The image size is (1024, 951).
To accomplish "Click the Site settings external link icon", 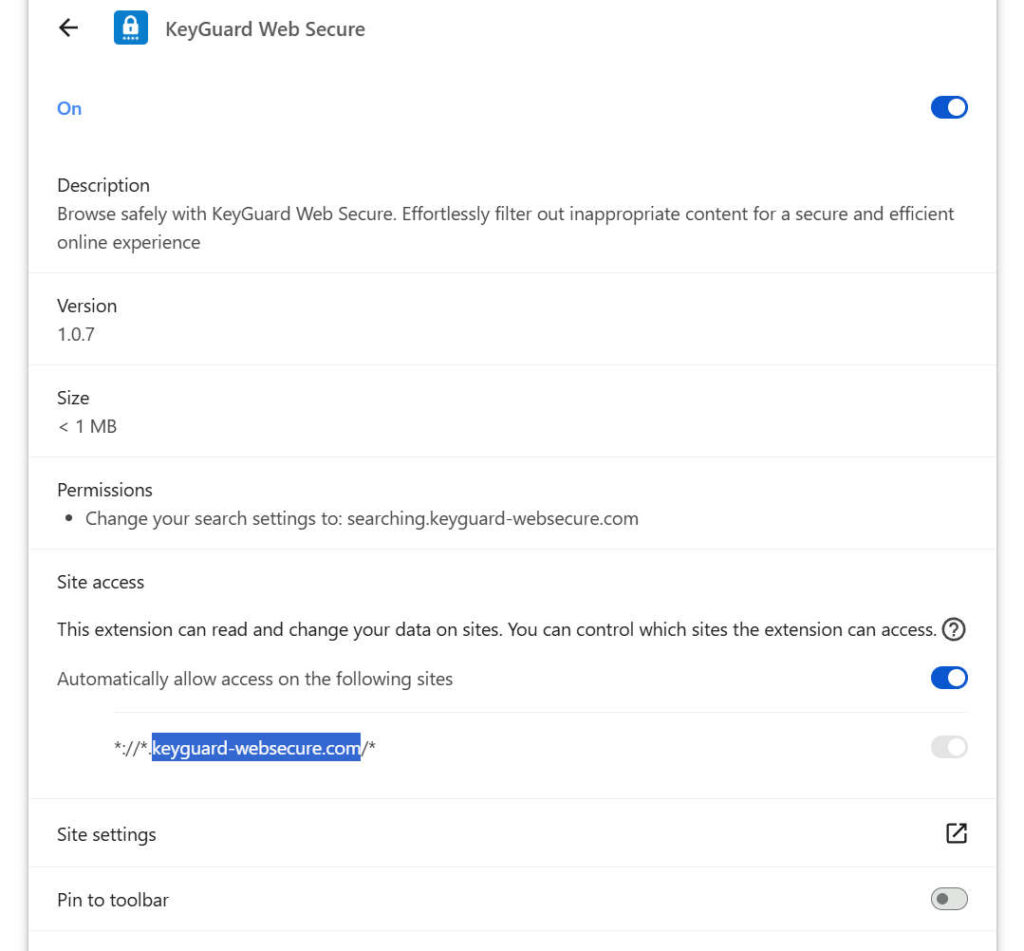I will coord(957,832).
